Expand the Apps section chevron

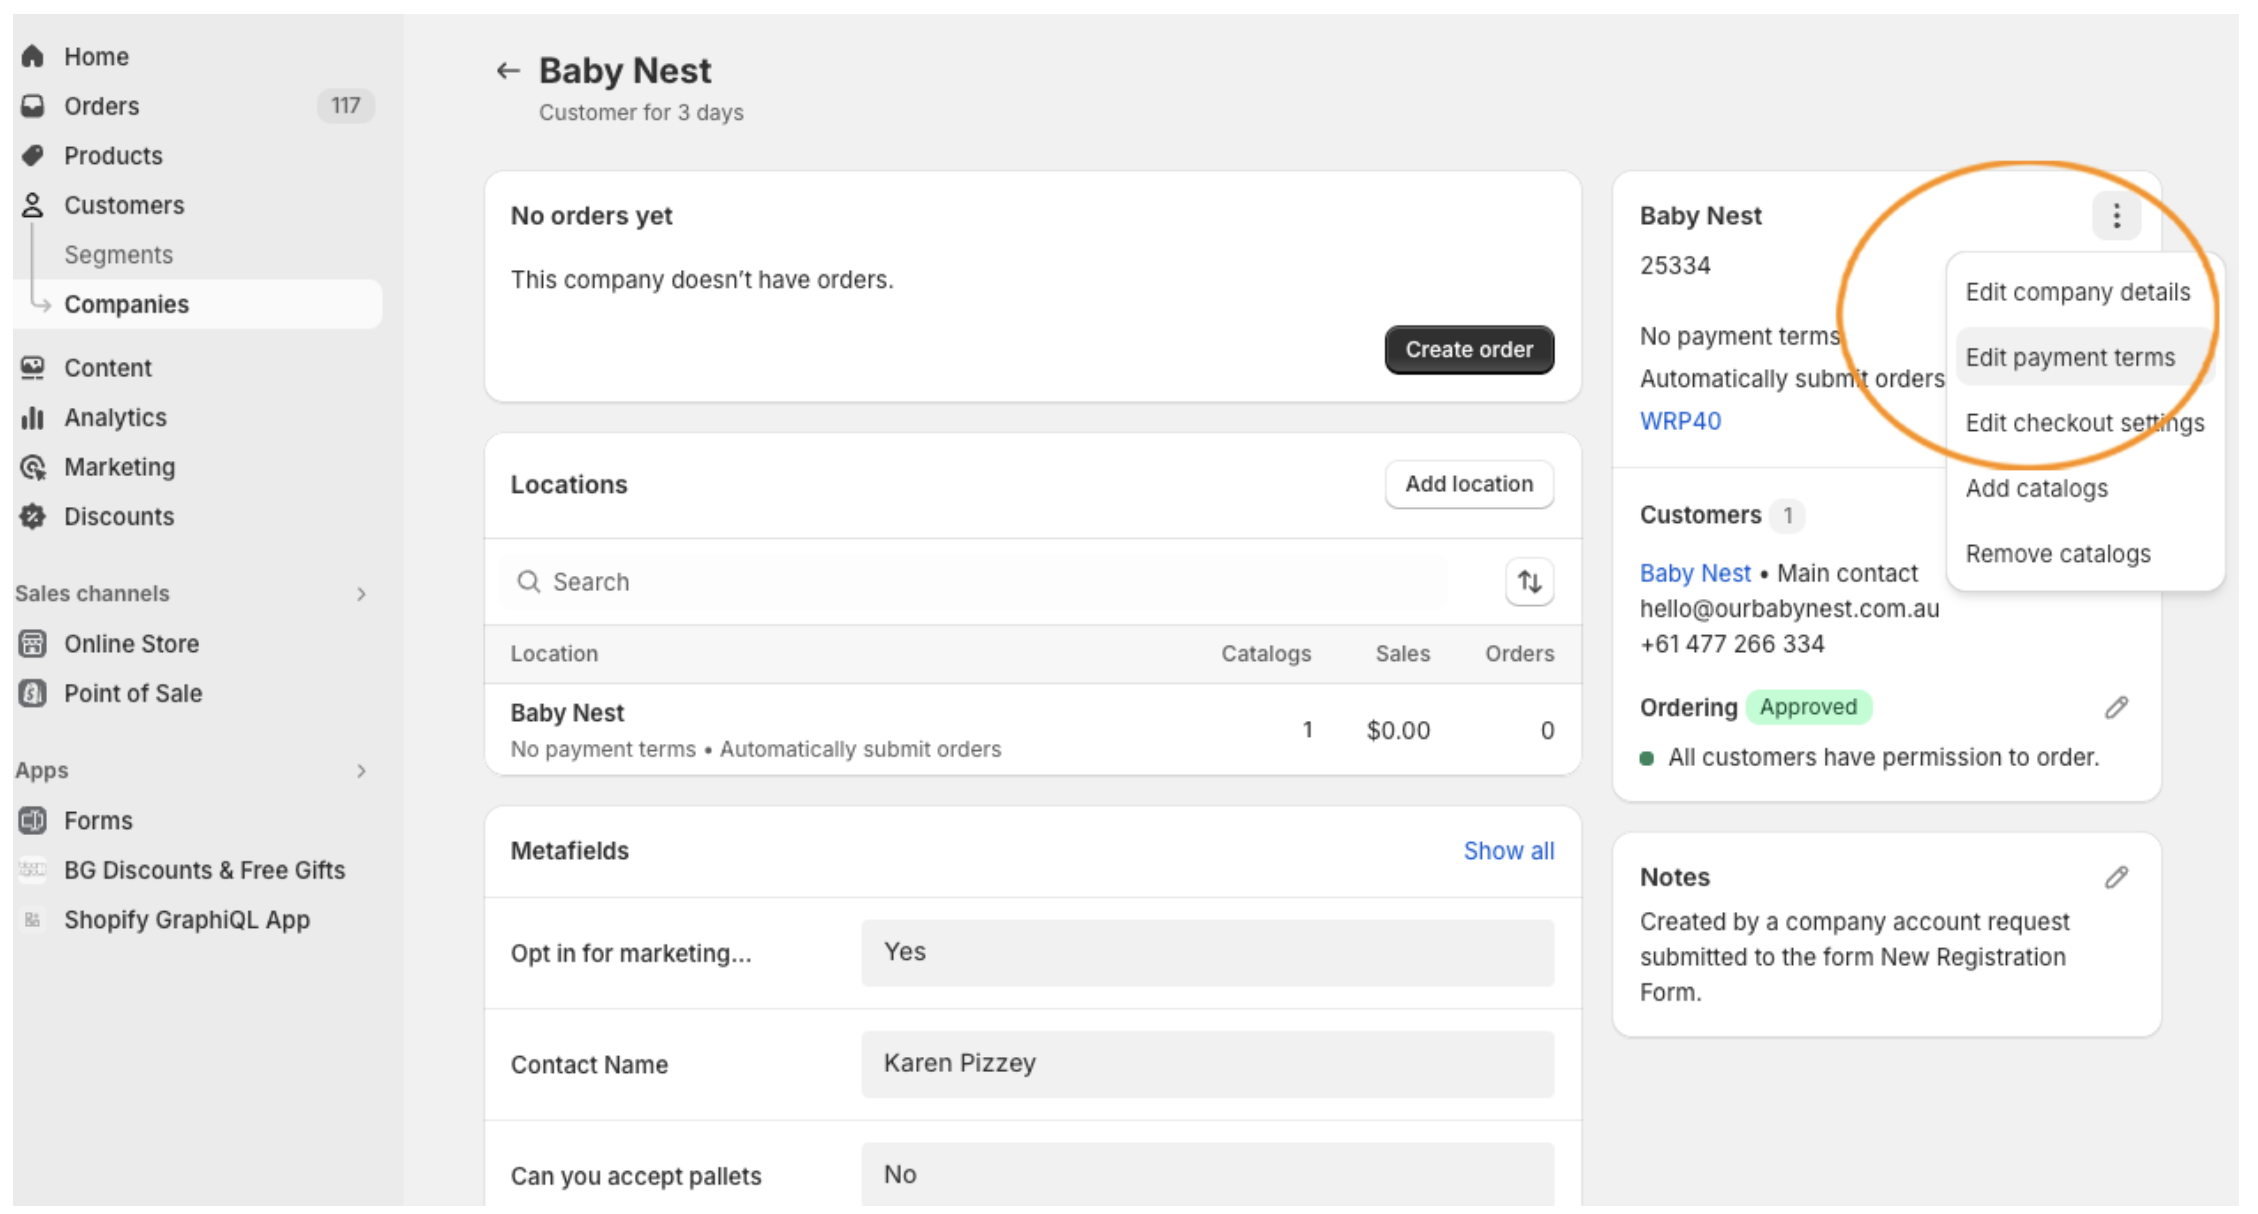[x=361, y=771]
